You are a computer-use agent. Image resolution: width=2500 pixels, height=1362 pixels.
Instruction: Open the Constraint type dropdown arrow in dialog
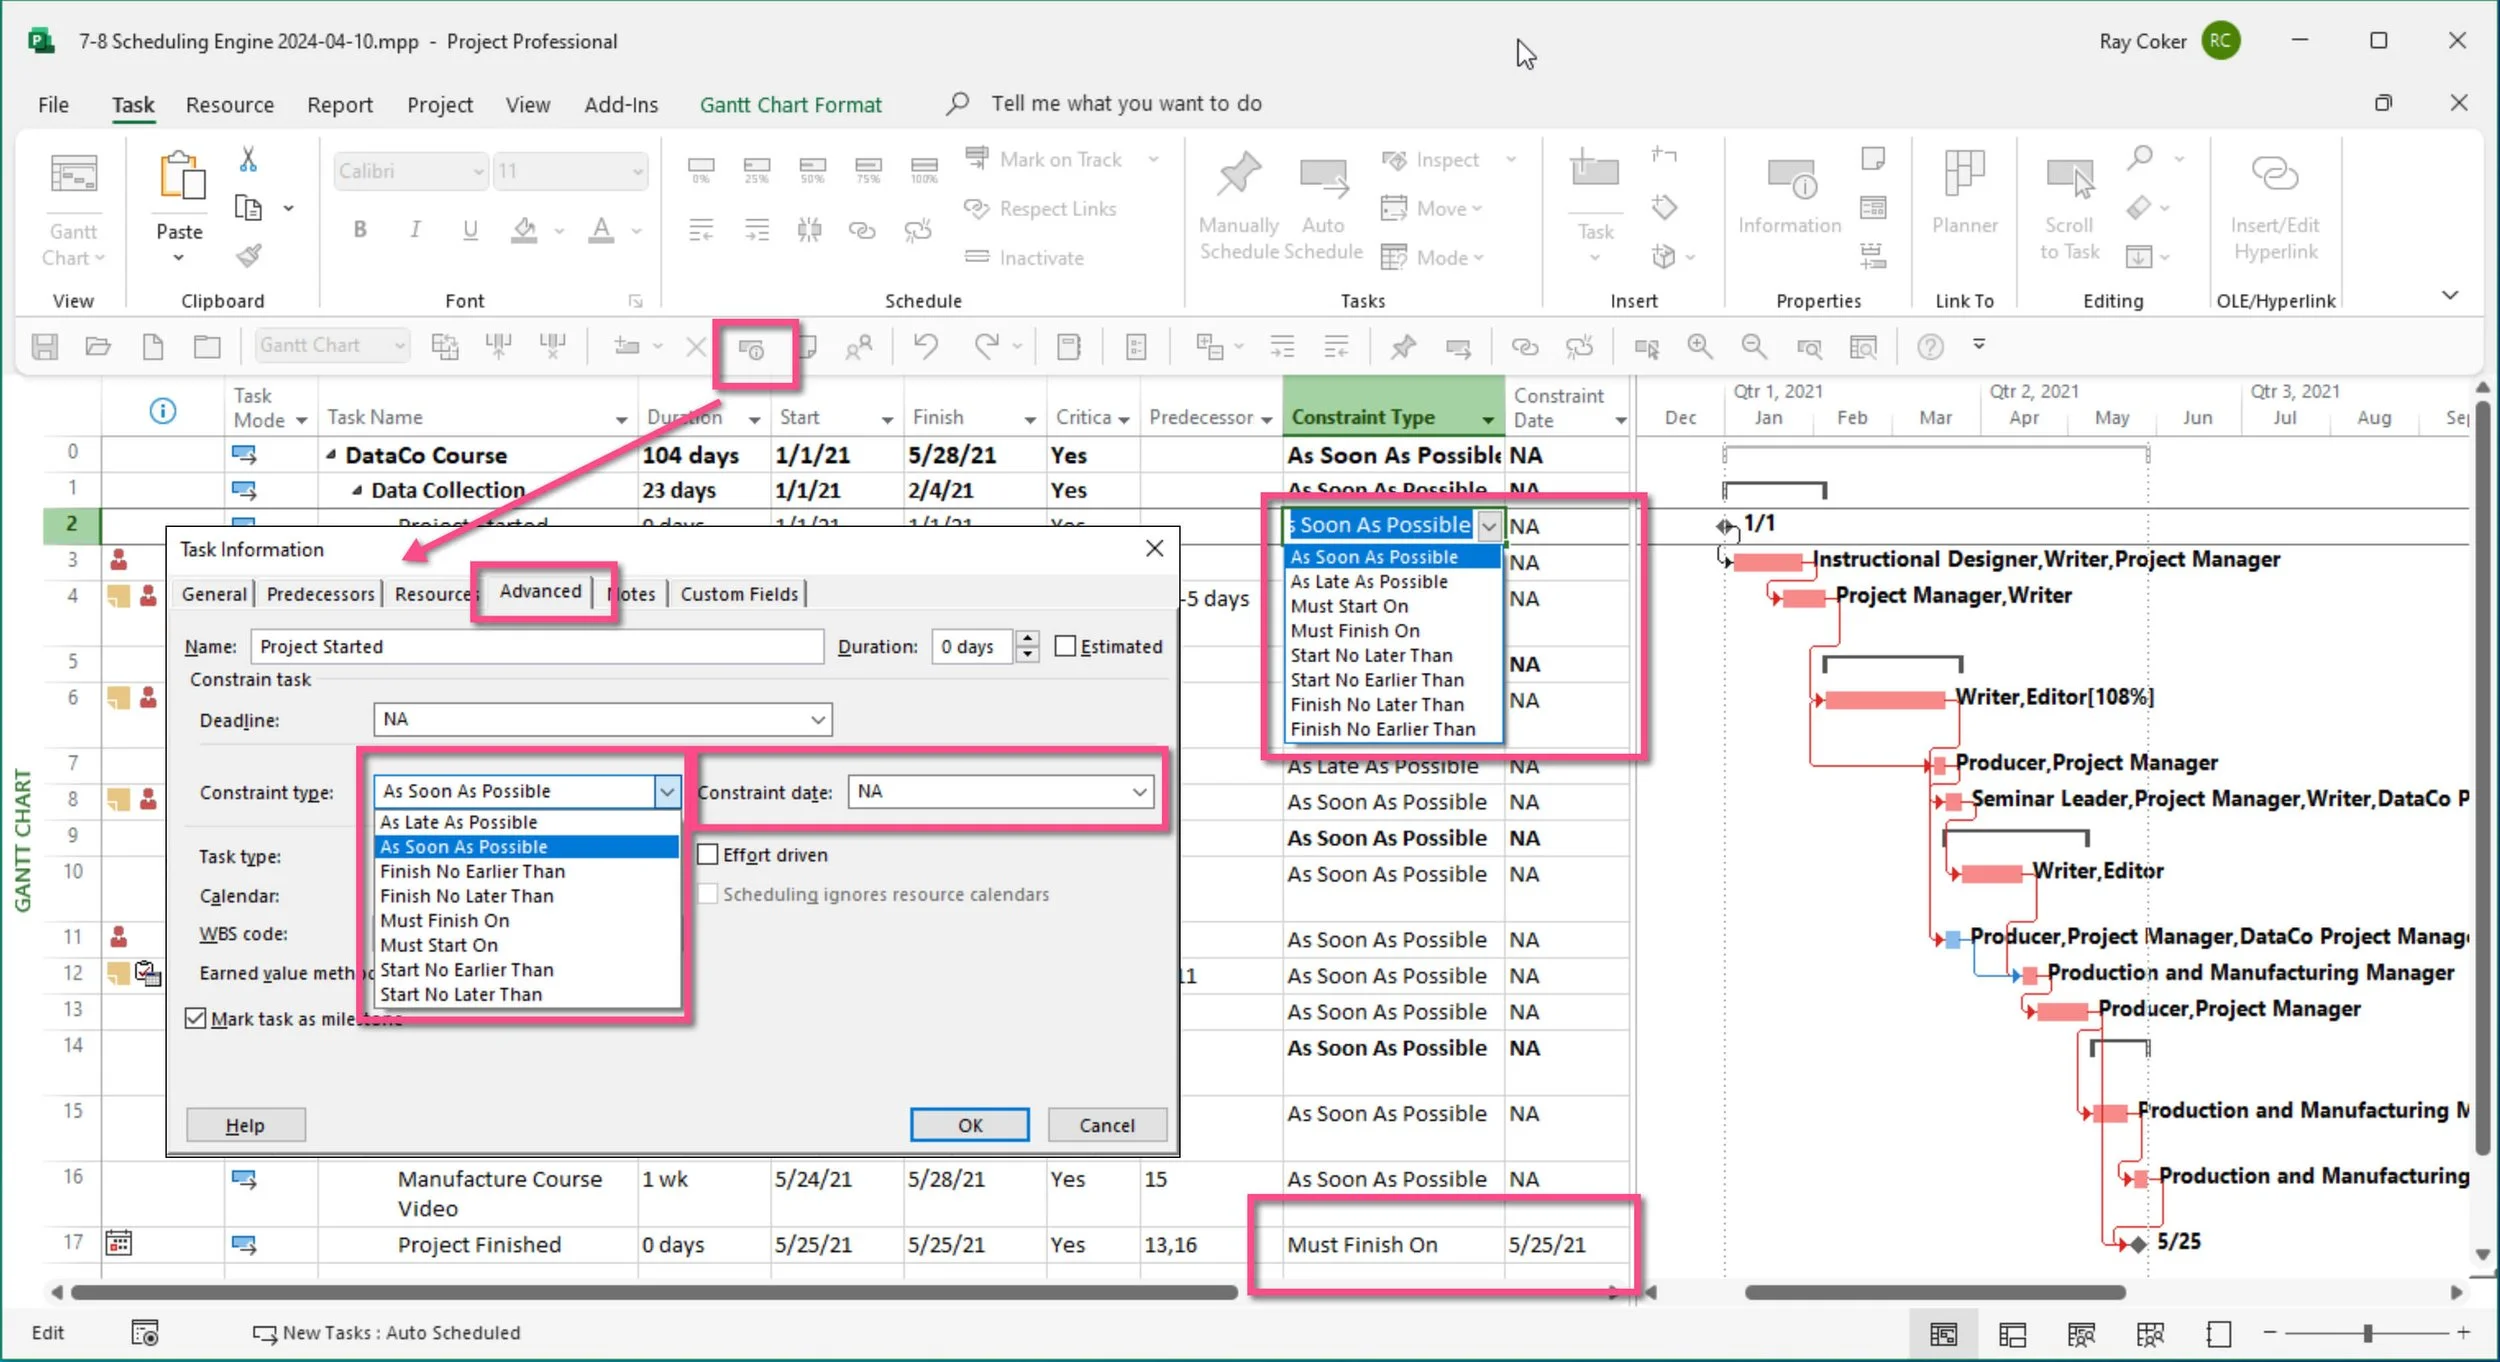[x=667, y=791]
